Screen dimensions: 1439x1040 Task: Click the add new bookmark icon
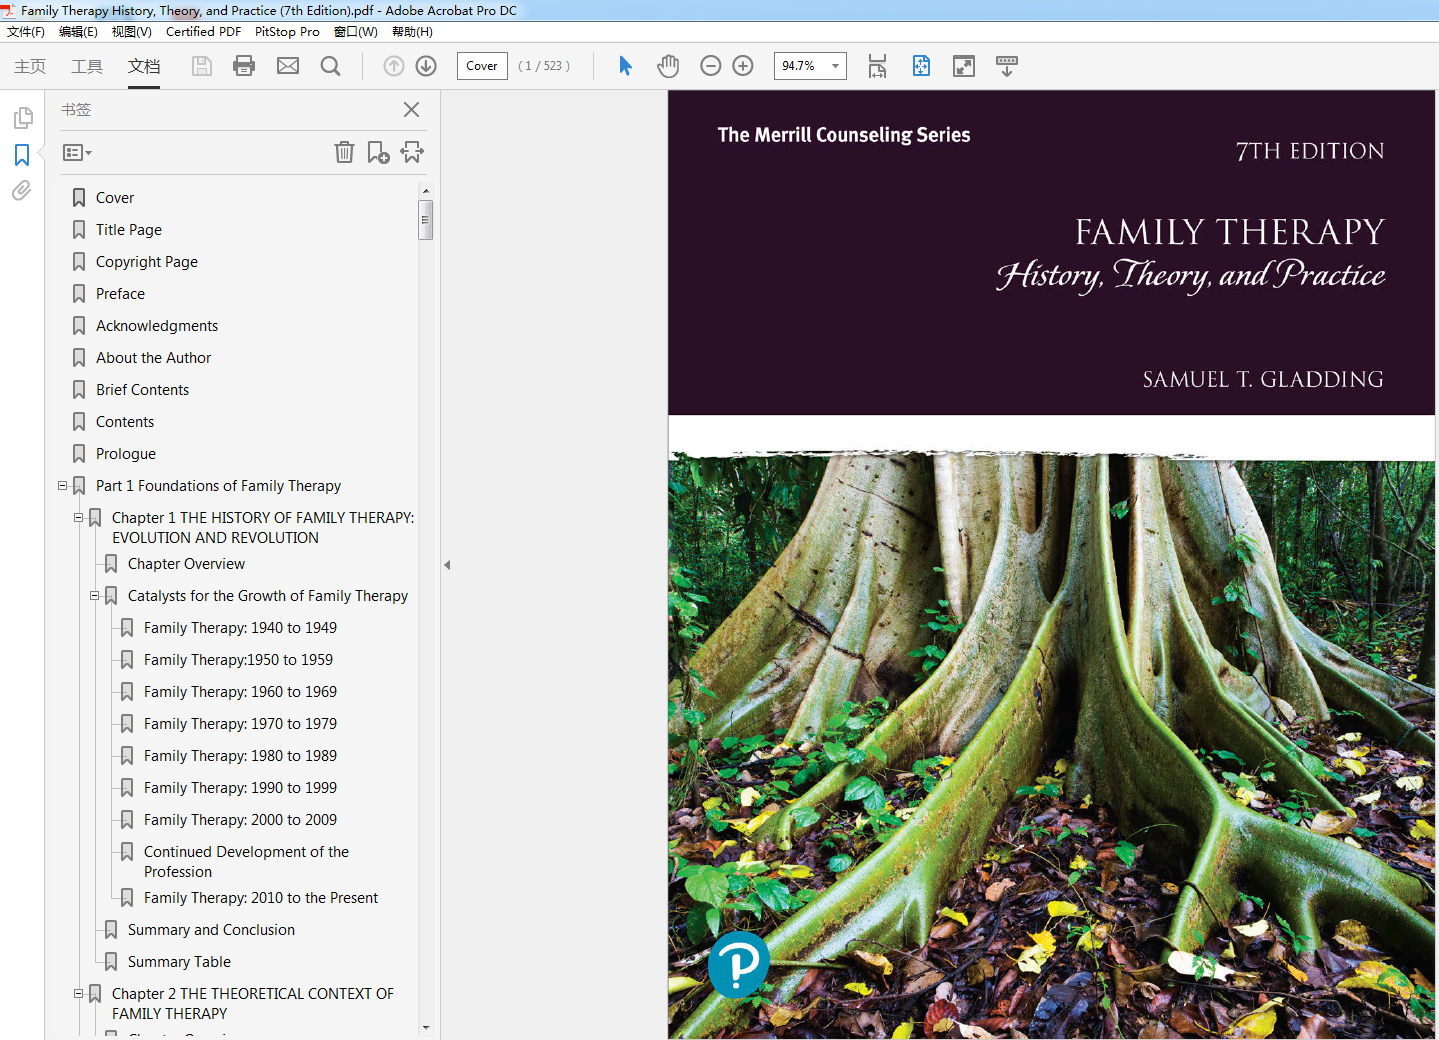click(x=378, y=152)
